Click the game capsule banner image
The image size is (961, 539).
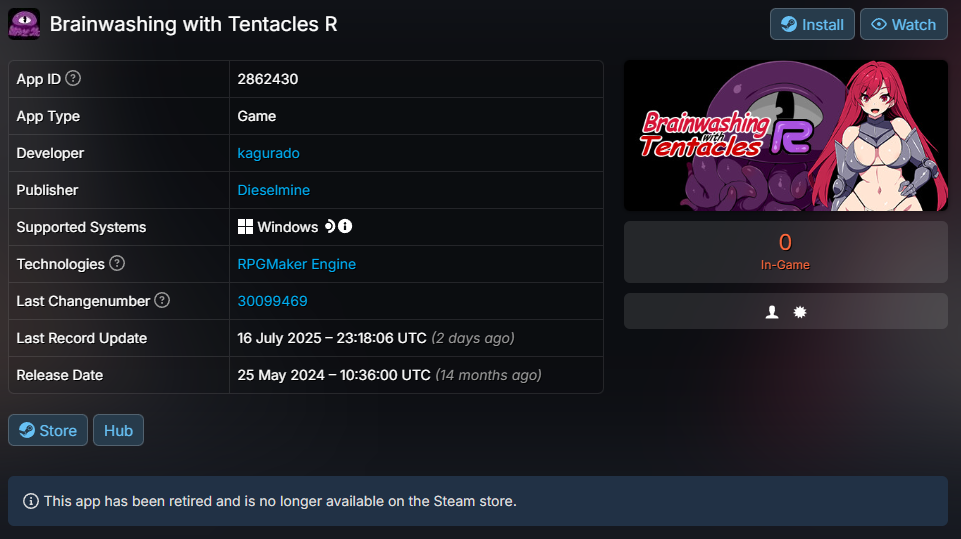[786, 136]
